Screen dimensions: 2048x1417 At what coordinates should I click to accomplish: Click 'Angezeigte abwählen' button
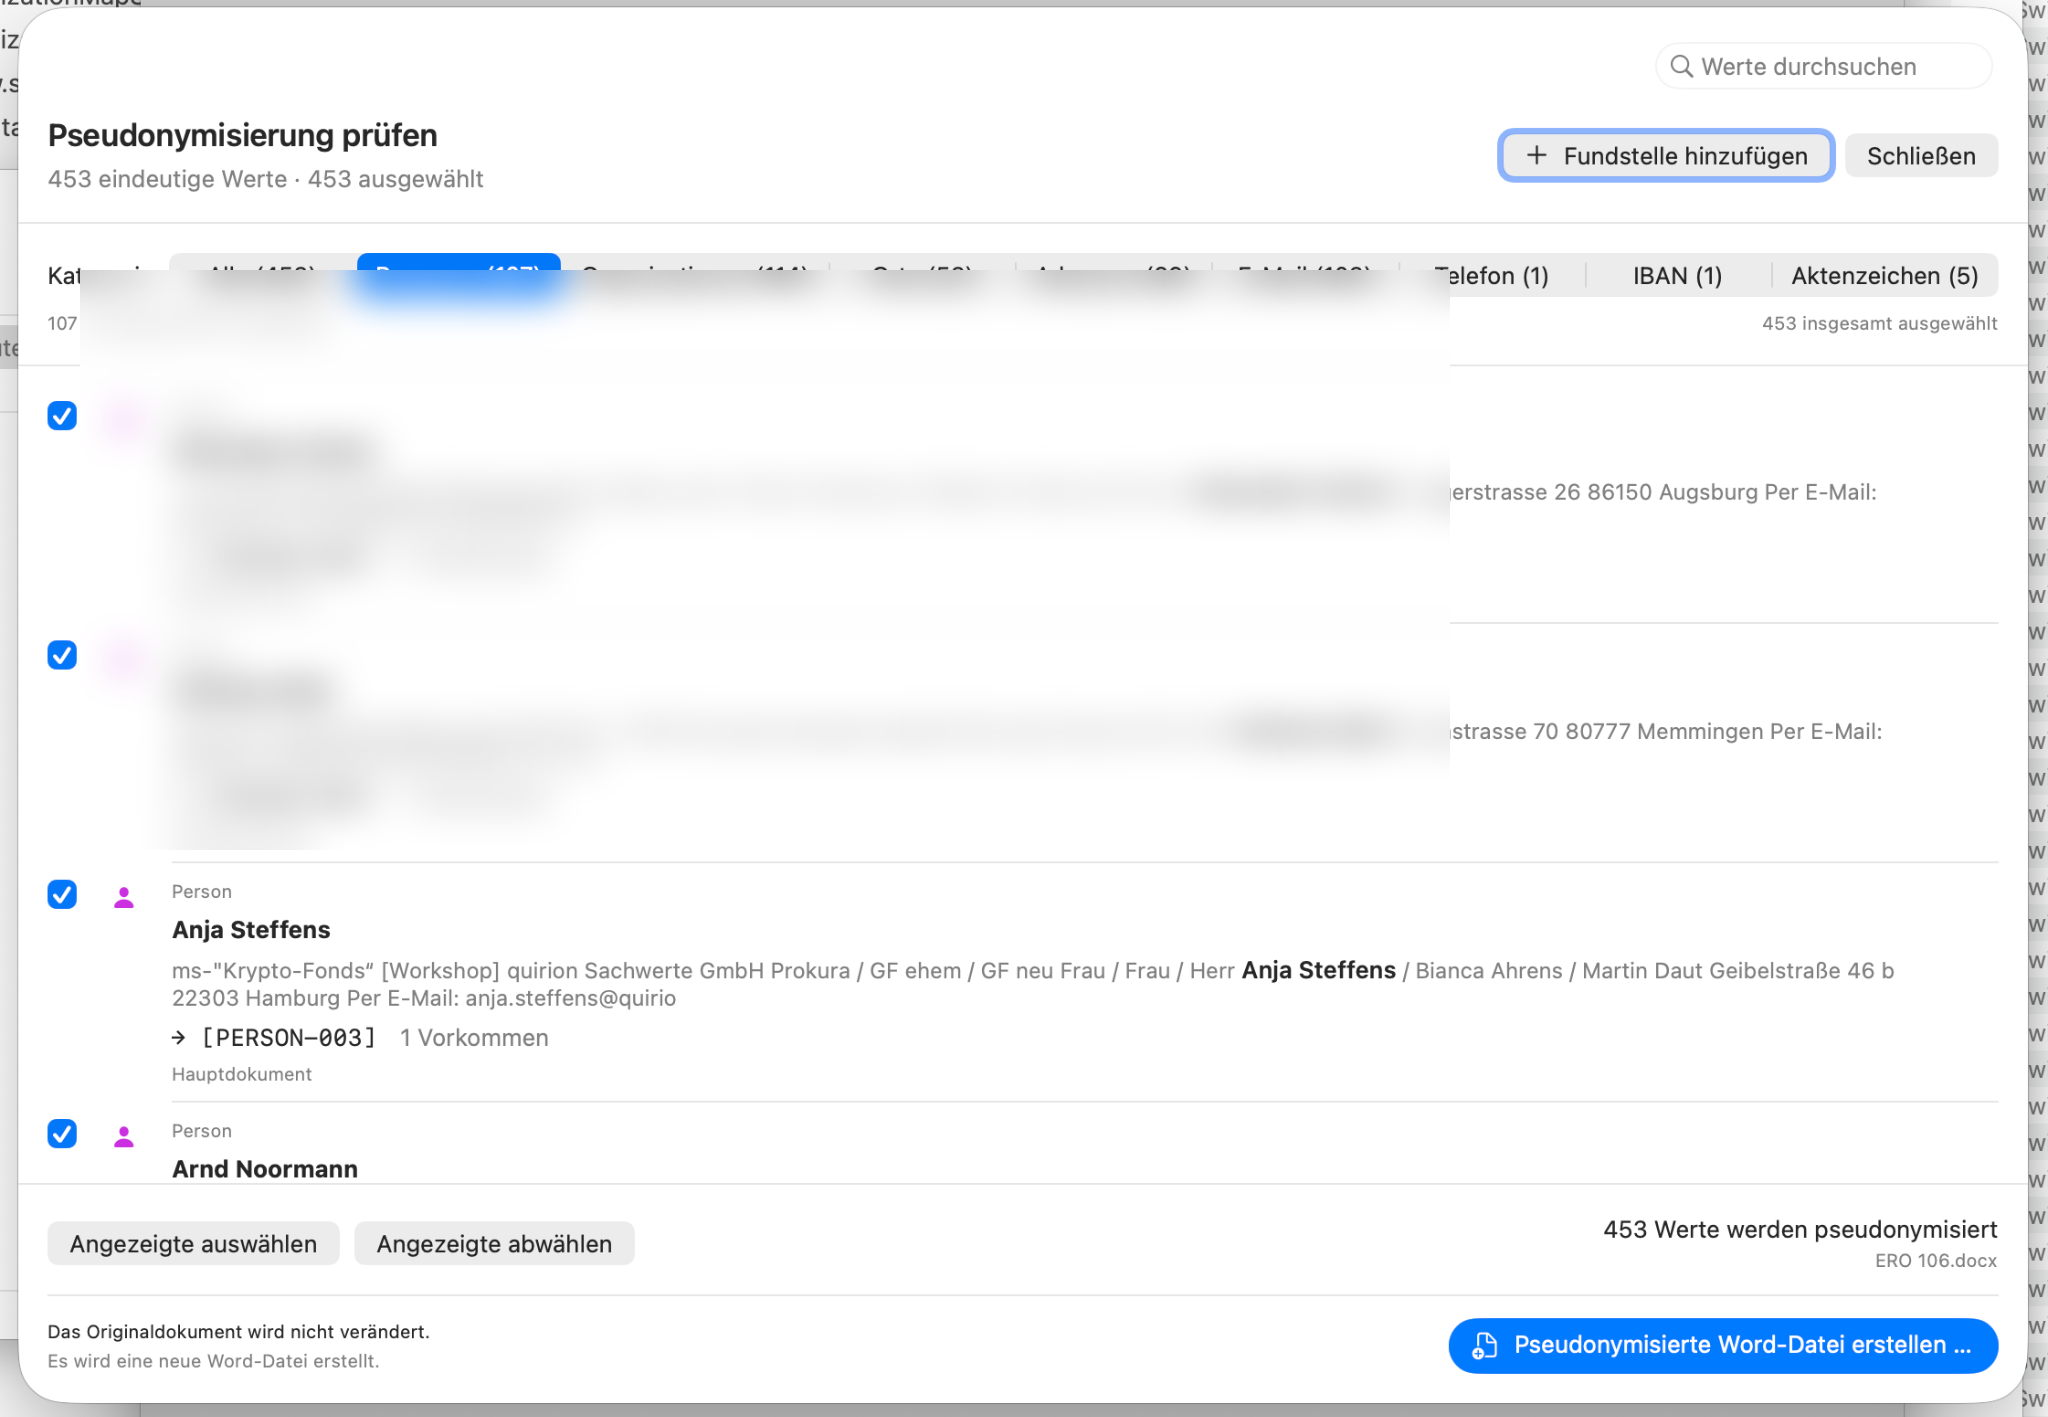494,1243
